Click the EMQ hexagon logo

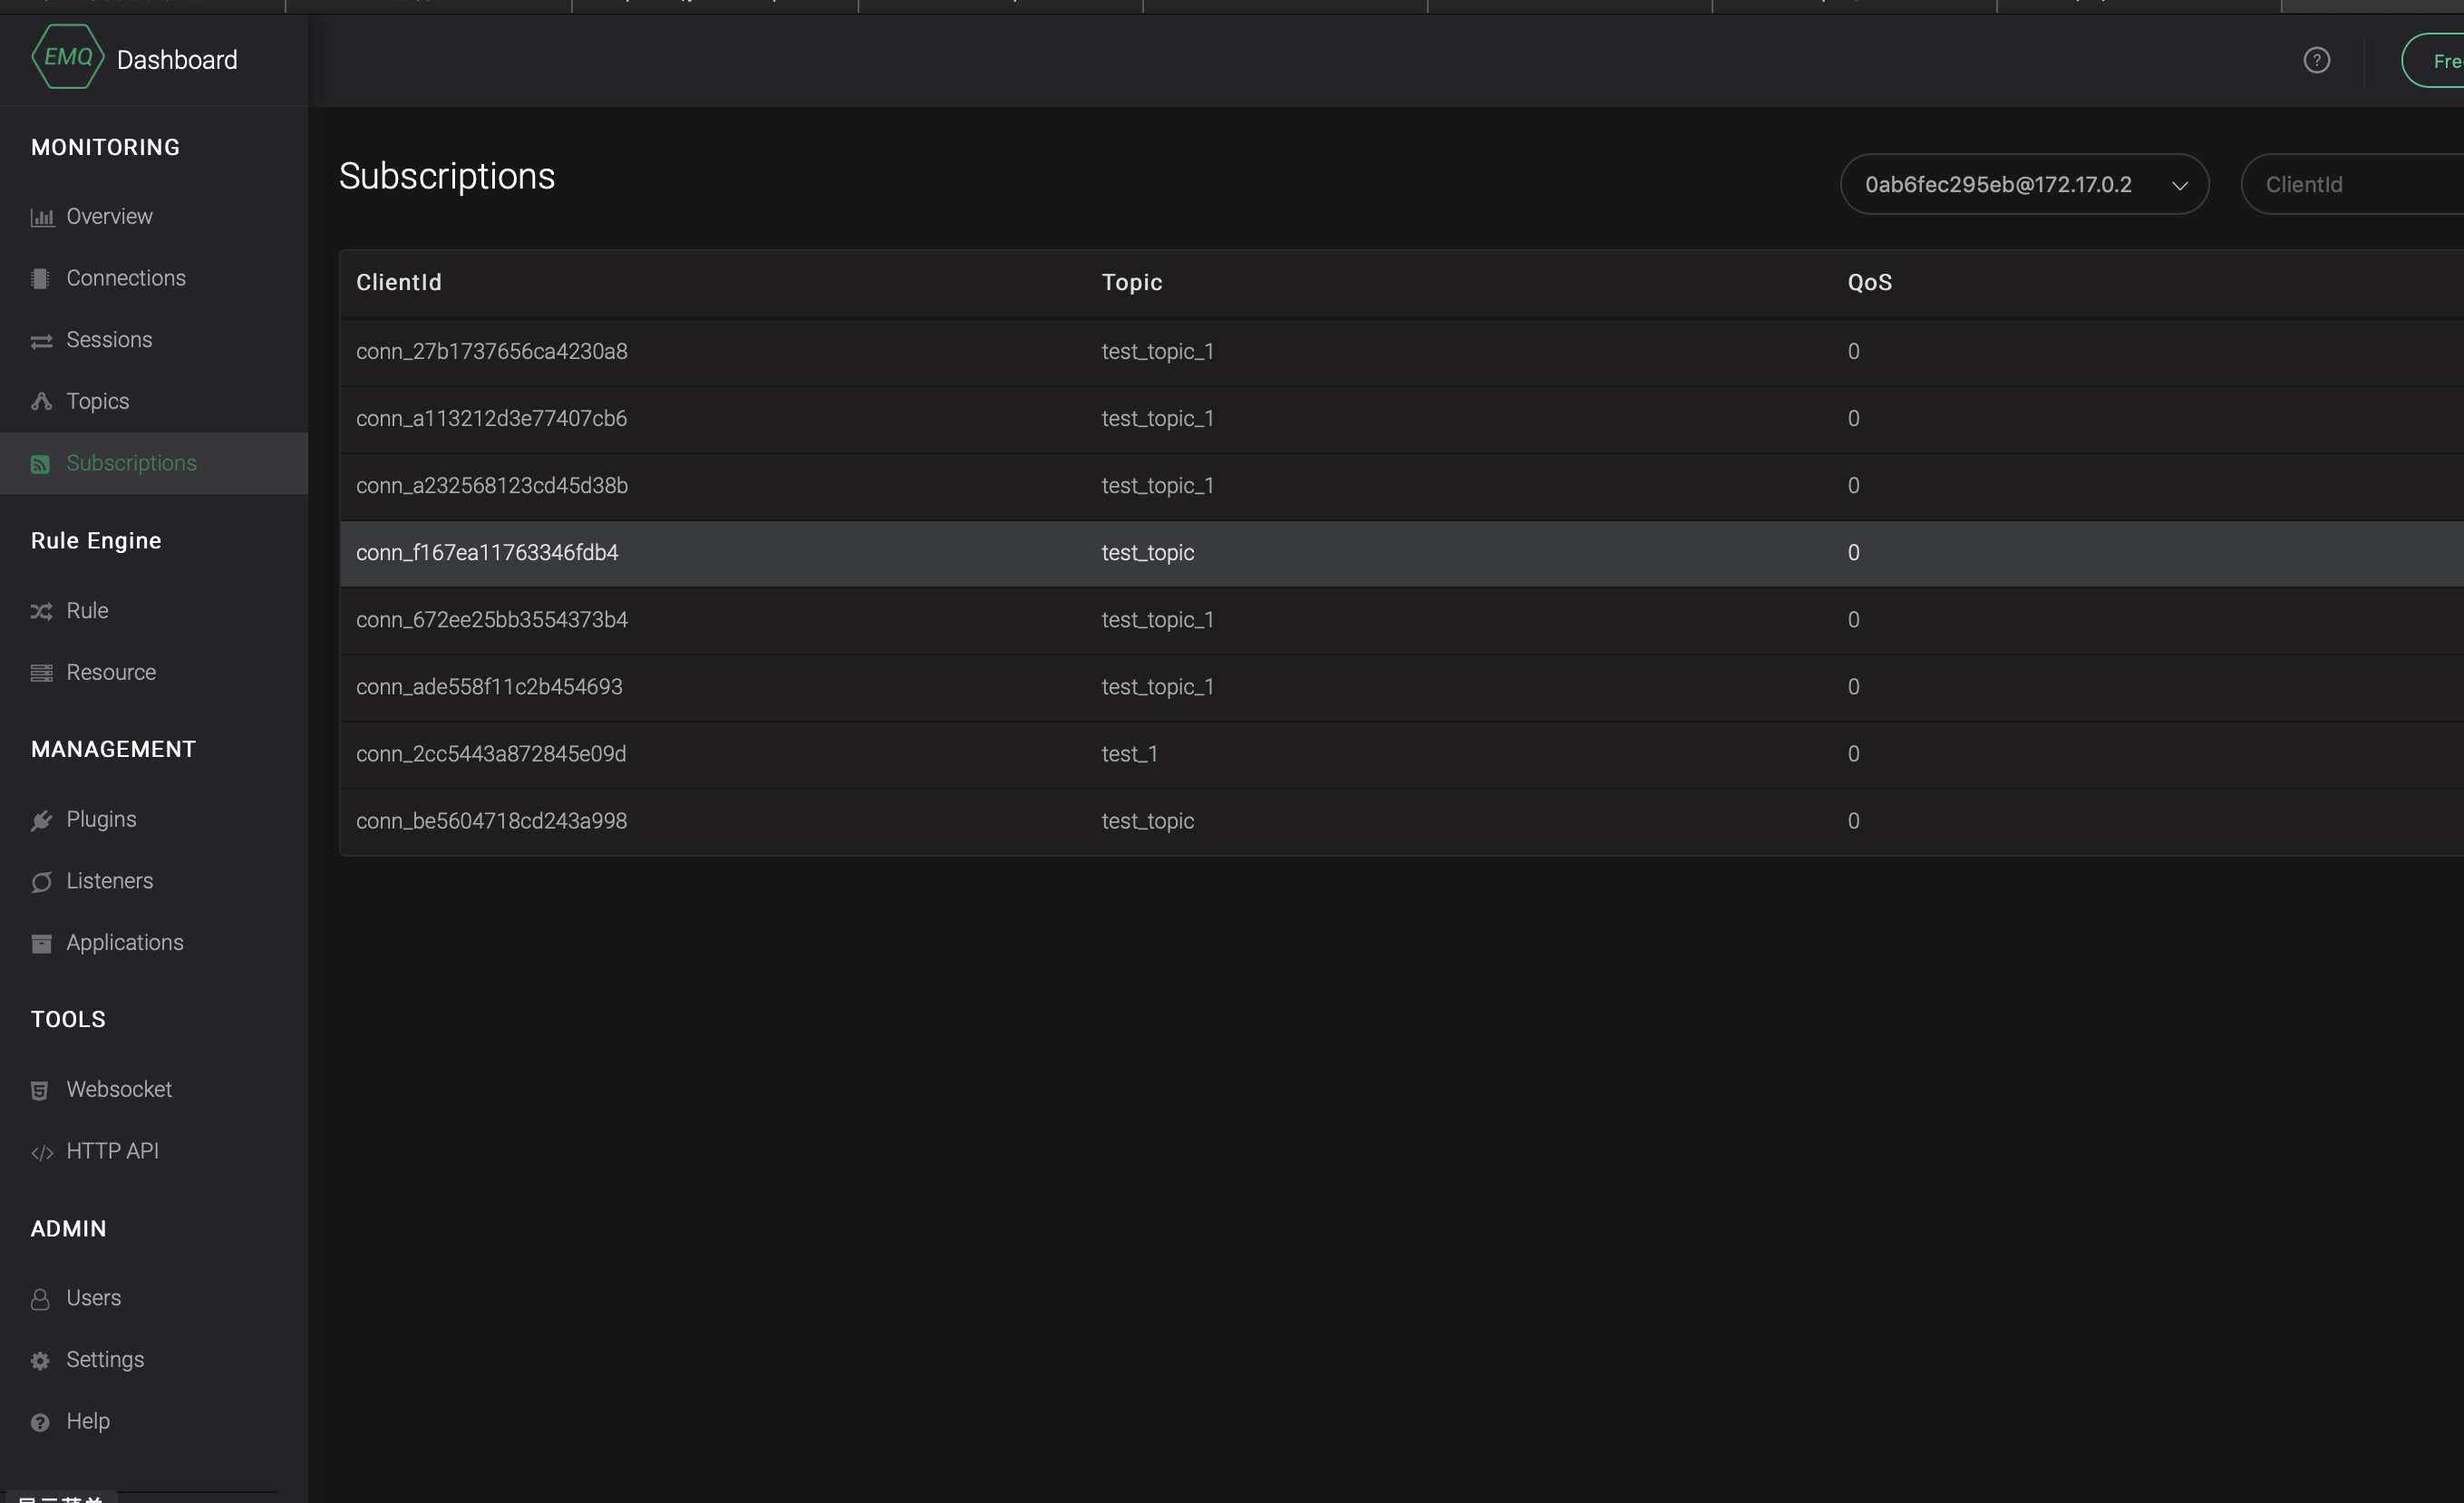(x=67, y=58)
